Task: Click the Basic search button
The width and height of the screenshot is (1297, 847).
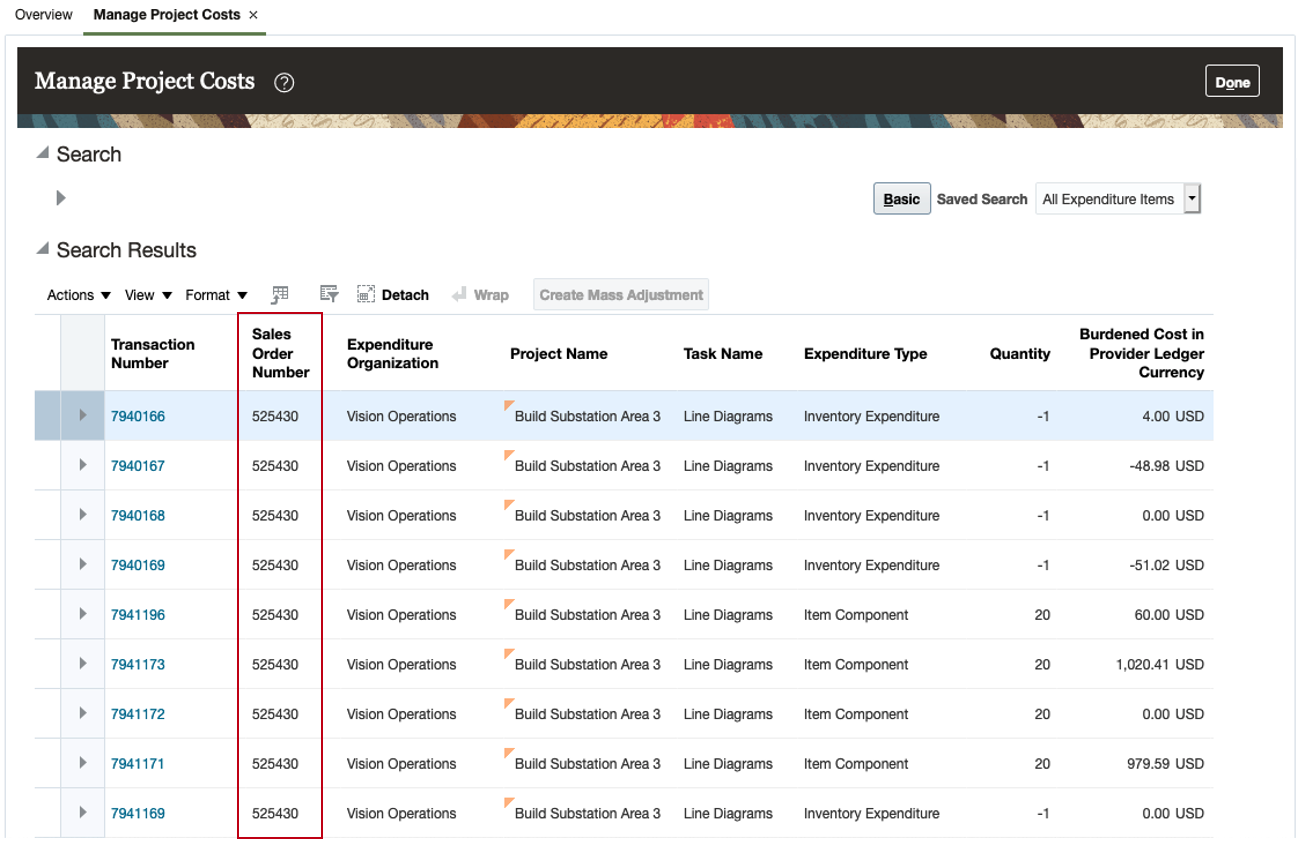Action: click(901, 199)
